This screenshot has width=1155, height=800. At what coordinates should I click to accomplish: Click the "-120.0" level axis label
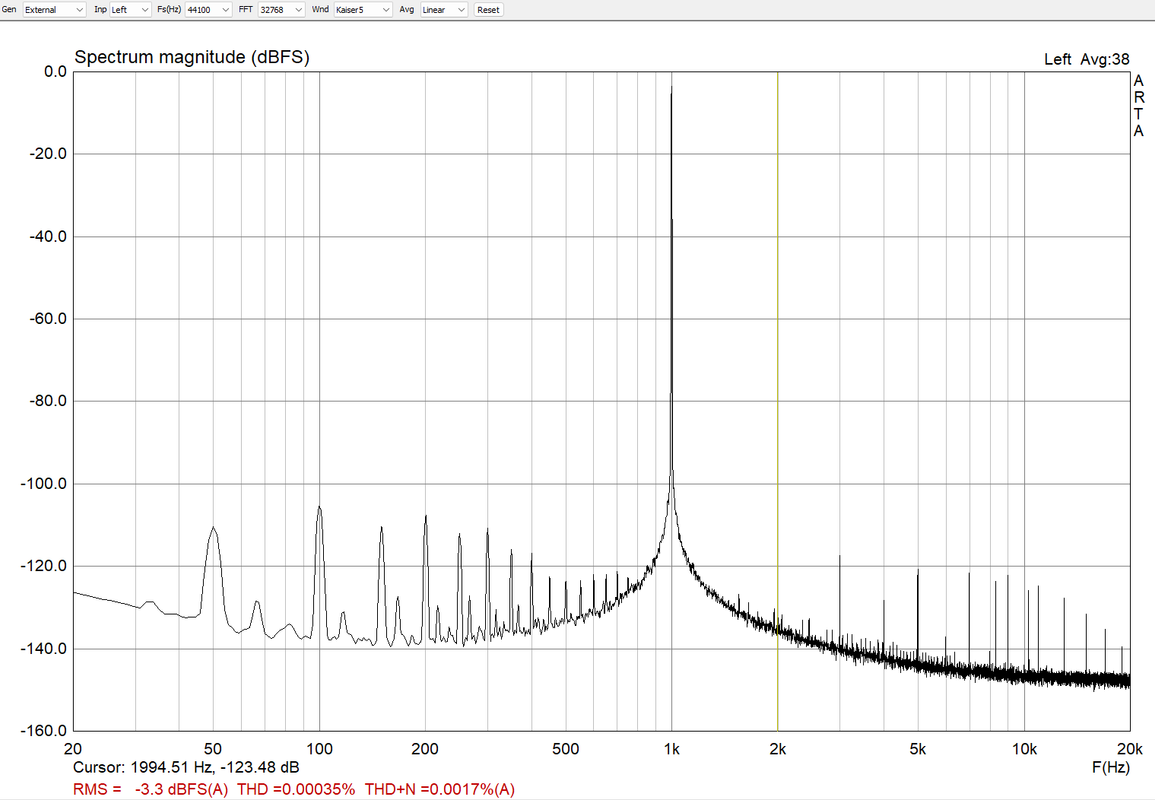pos(44,566)
